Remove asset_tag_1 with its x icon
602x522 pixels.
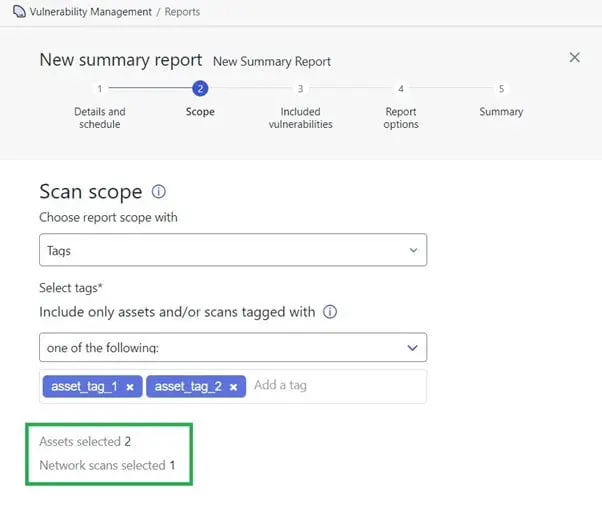pos(130,387)
